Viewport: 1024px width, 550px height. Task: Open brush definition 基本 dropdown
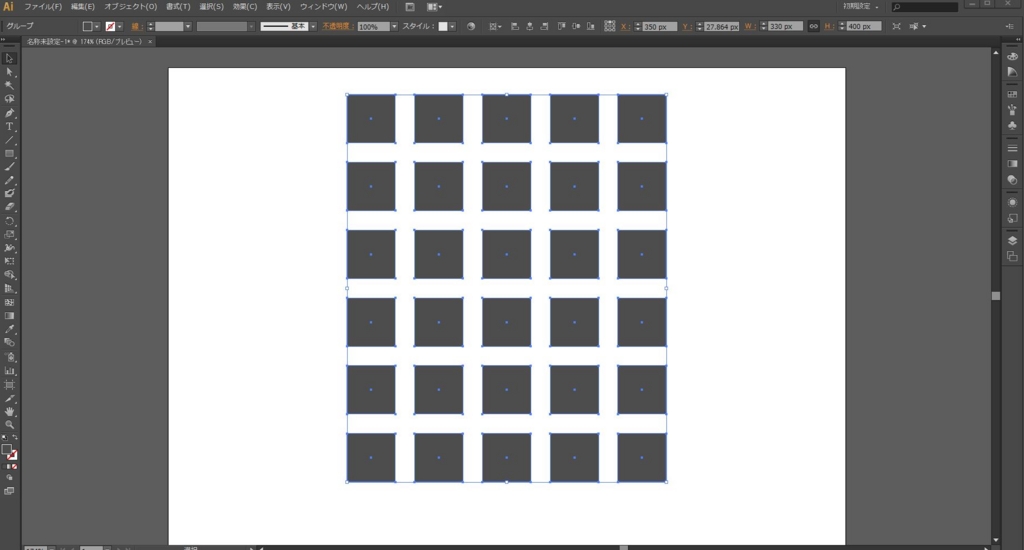coord(313,27)
